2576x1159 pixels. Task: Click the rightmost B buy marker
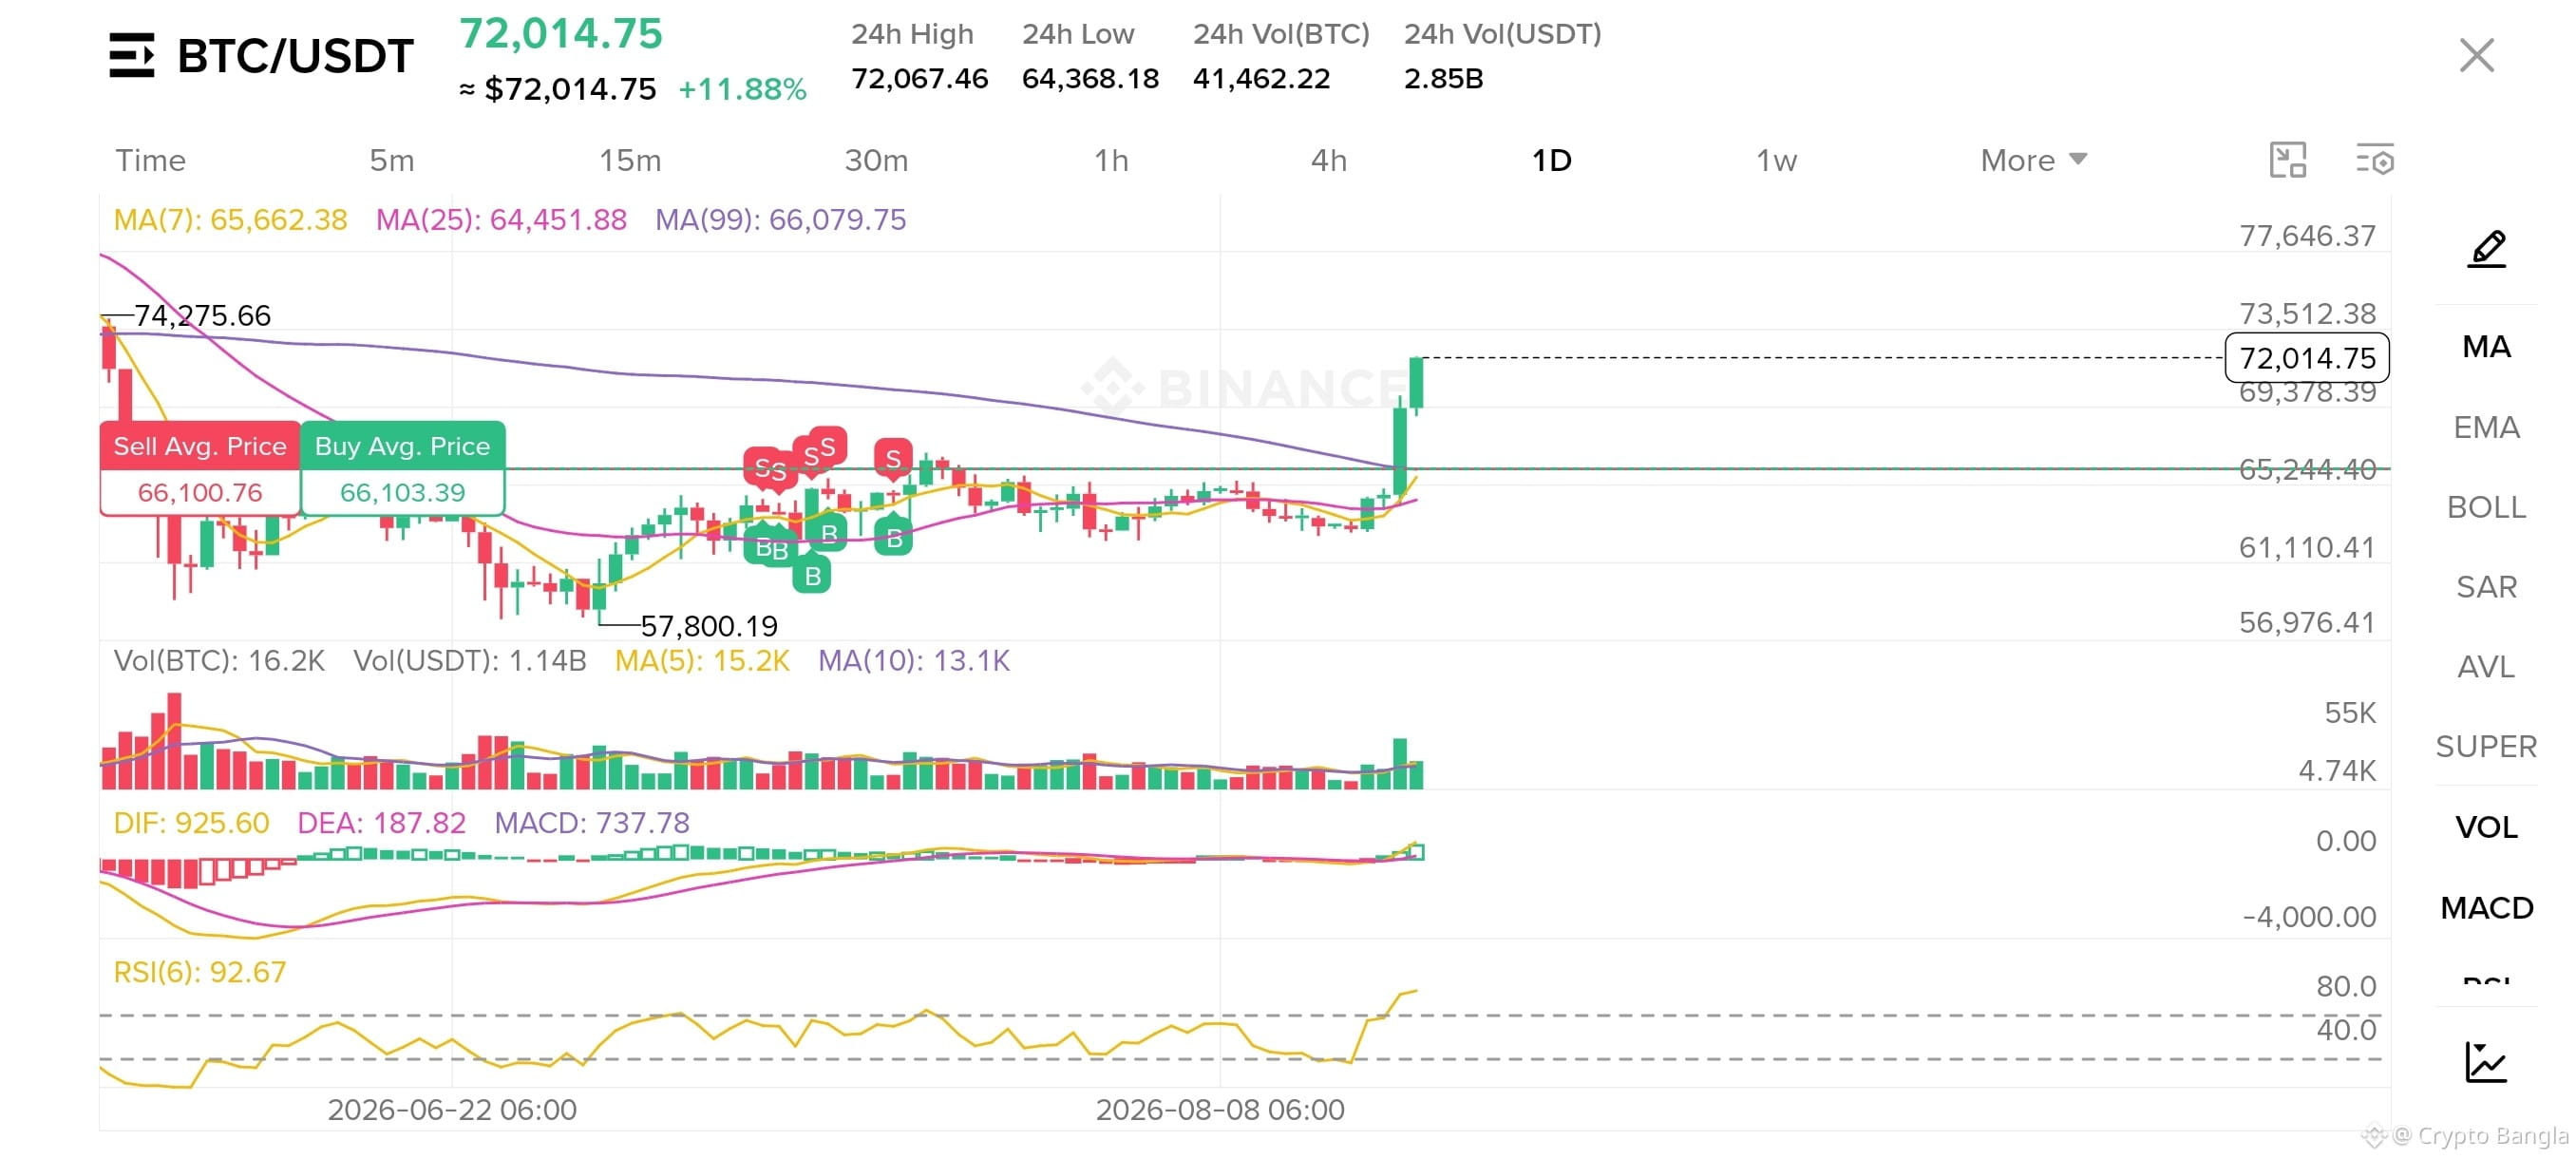[x=894, y=538]
